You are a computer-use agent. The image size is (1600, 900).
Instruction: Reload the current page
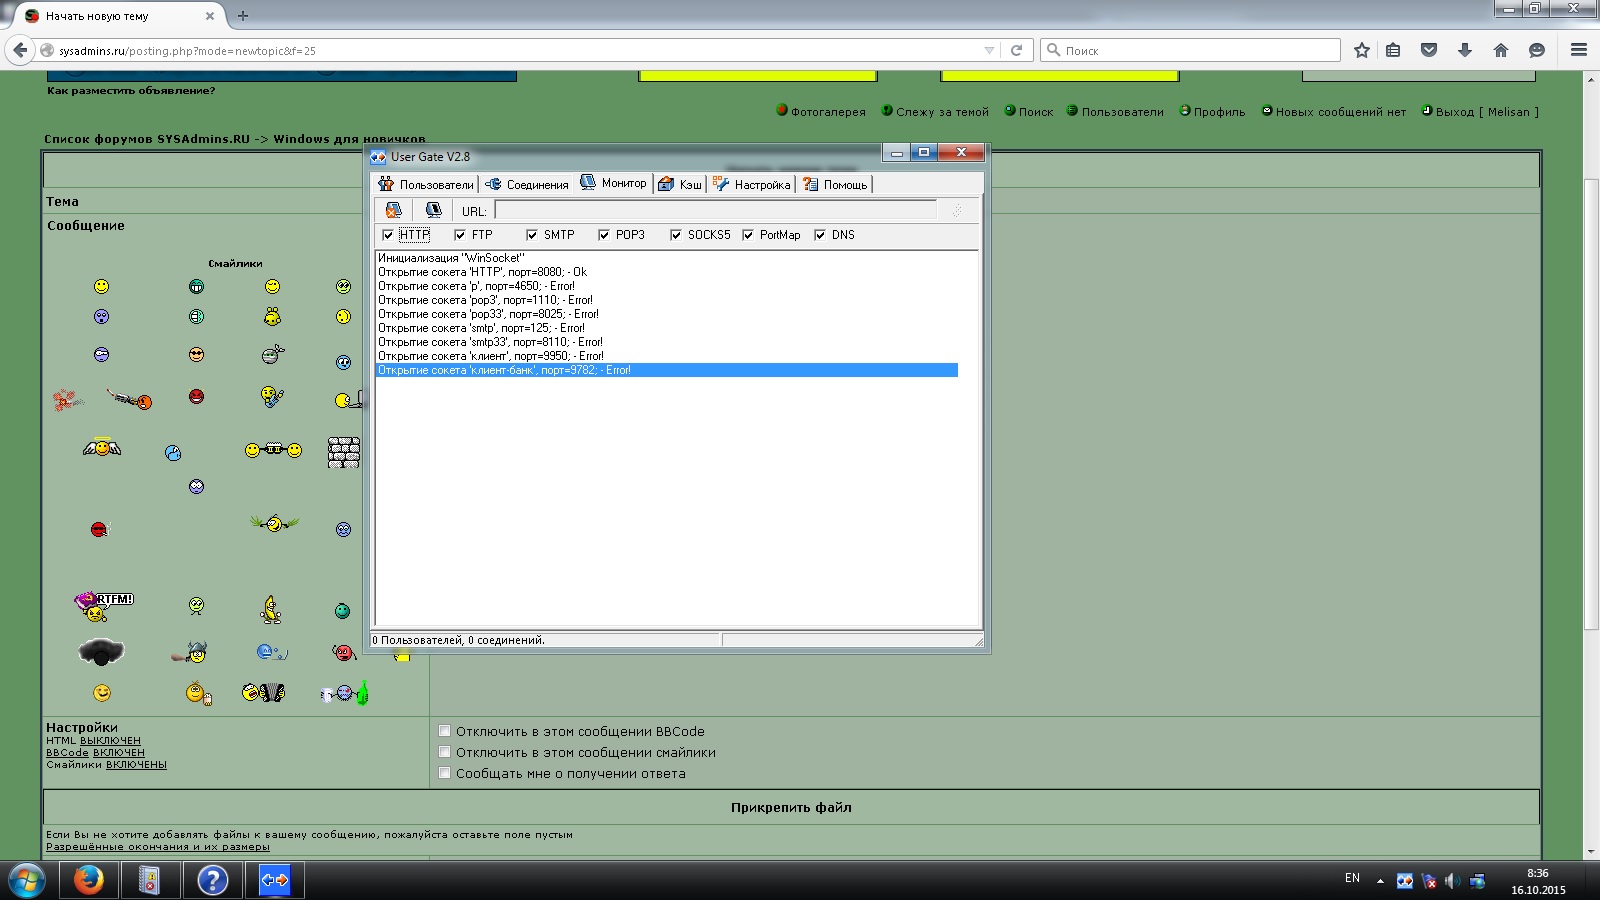[1016, 50]
